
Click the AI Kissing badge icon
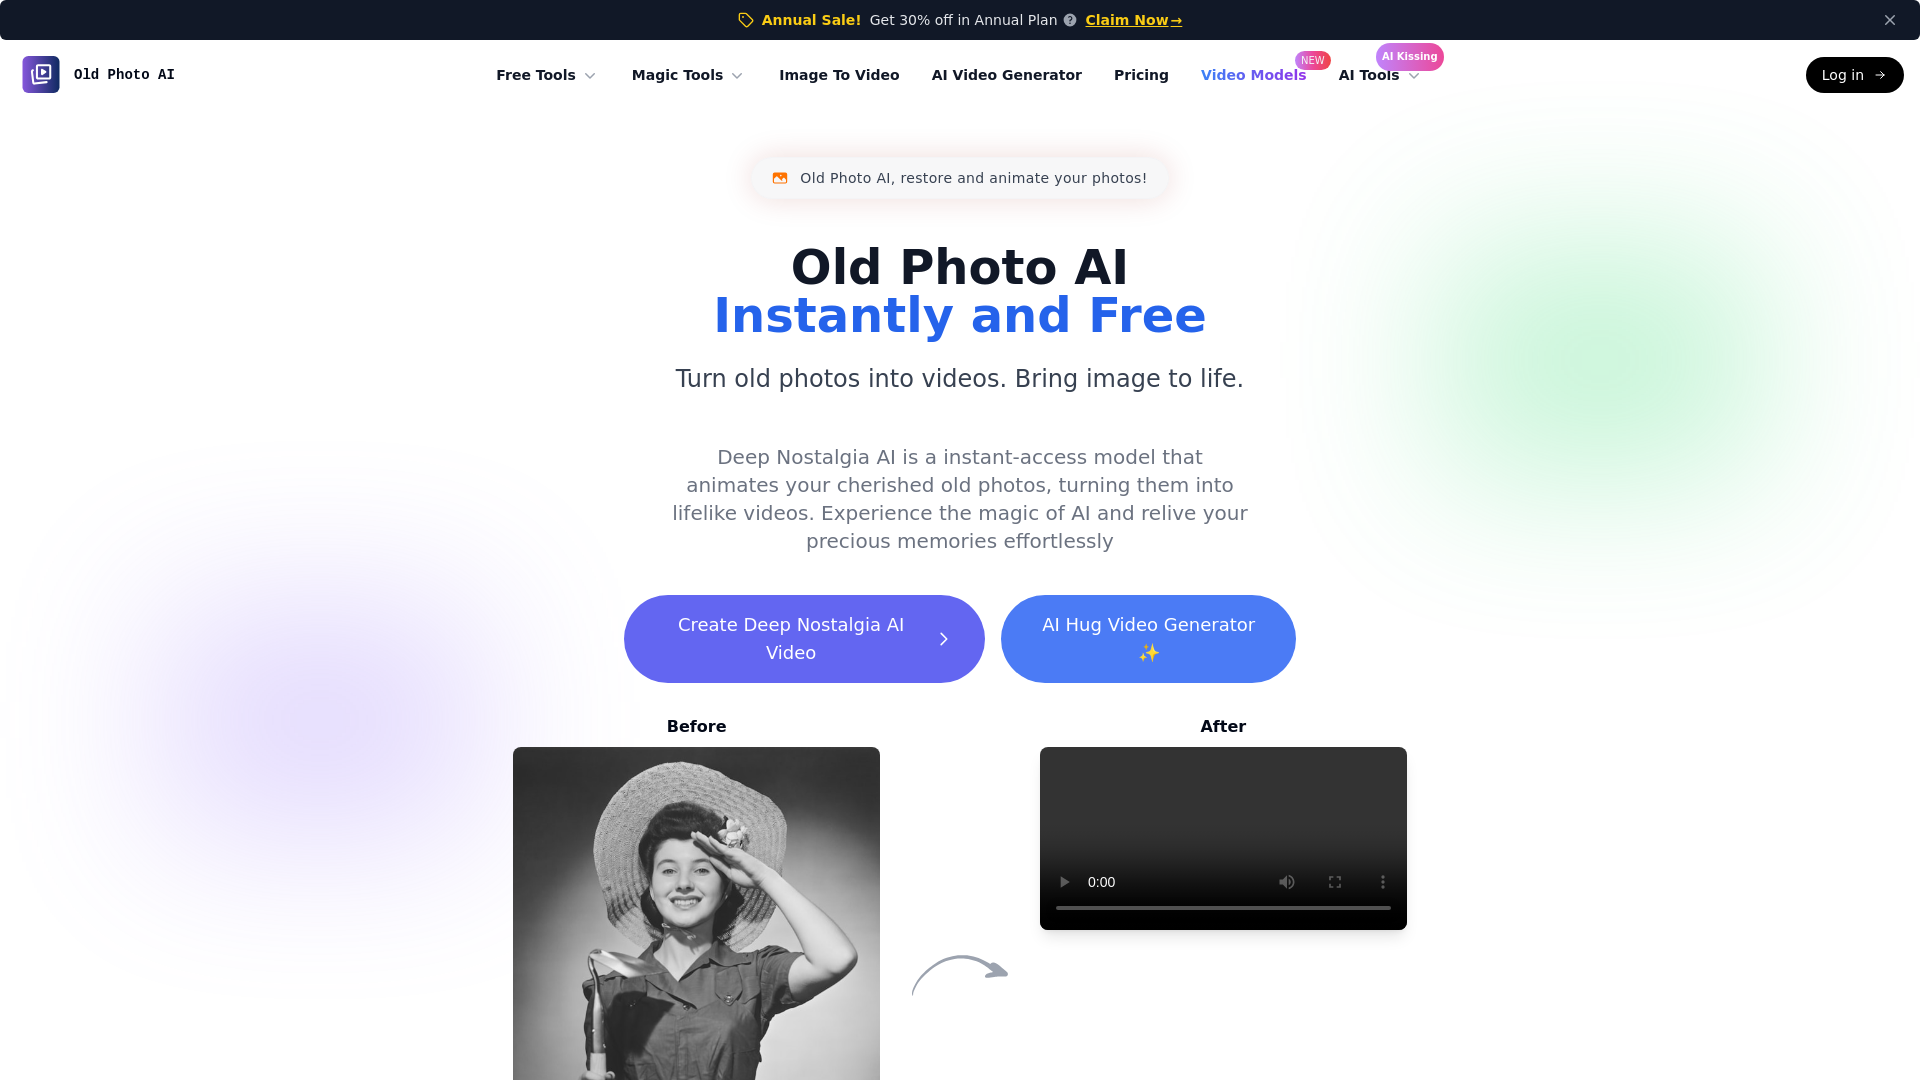tap(1408, 55)
